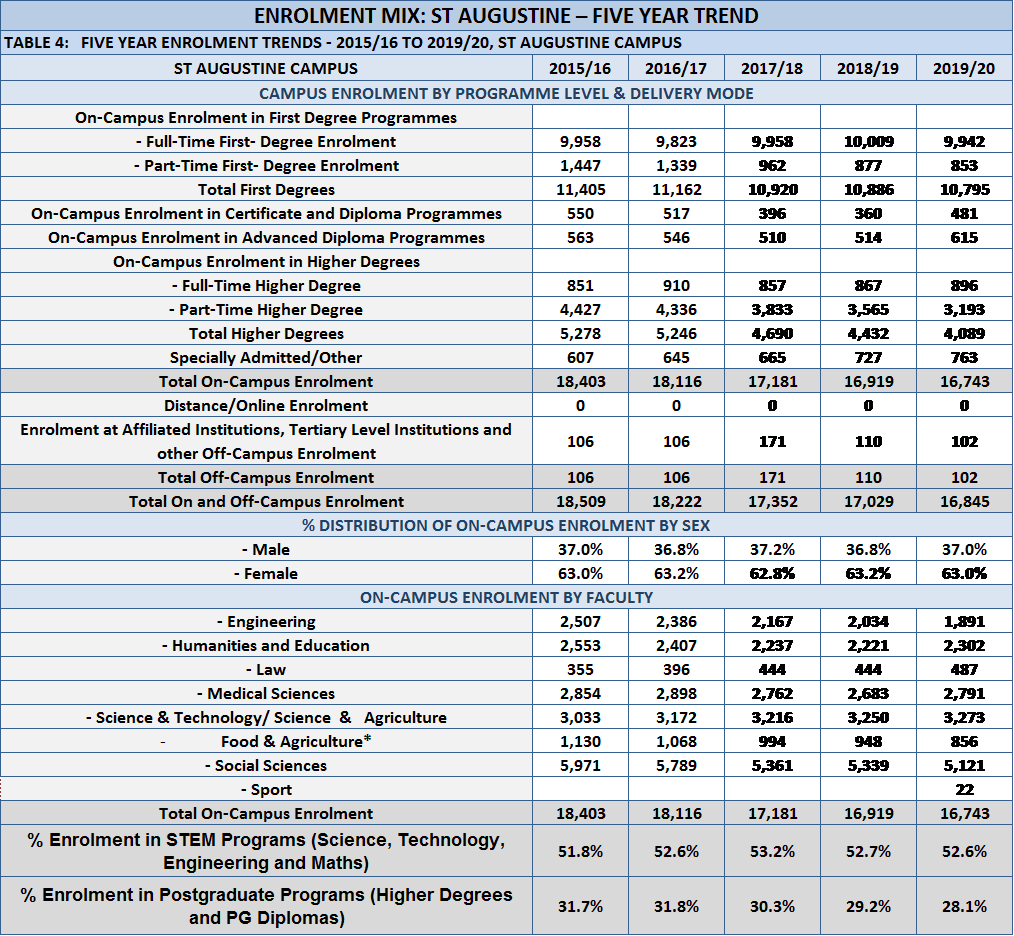Viewport: 1014px width, 936px height.
Task: Select the value 11,405 in Total First Degrees
Action: click(x=581, y=190)
